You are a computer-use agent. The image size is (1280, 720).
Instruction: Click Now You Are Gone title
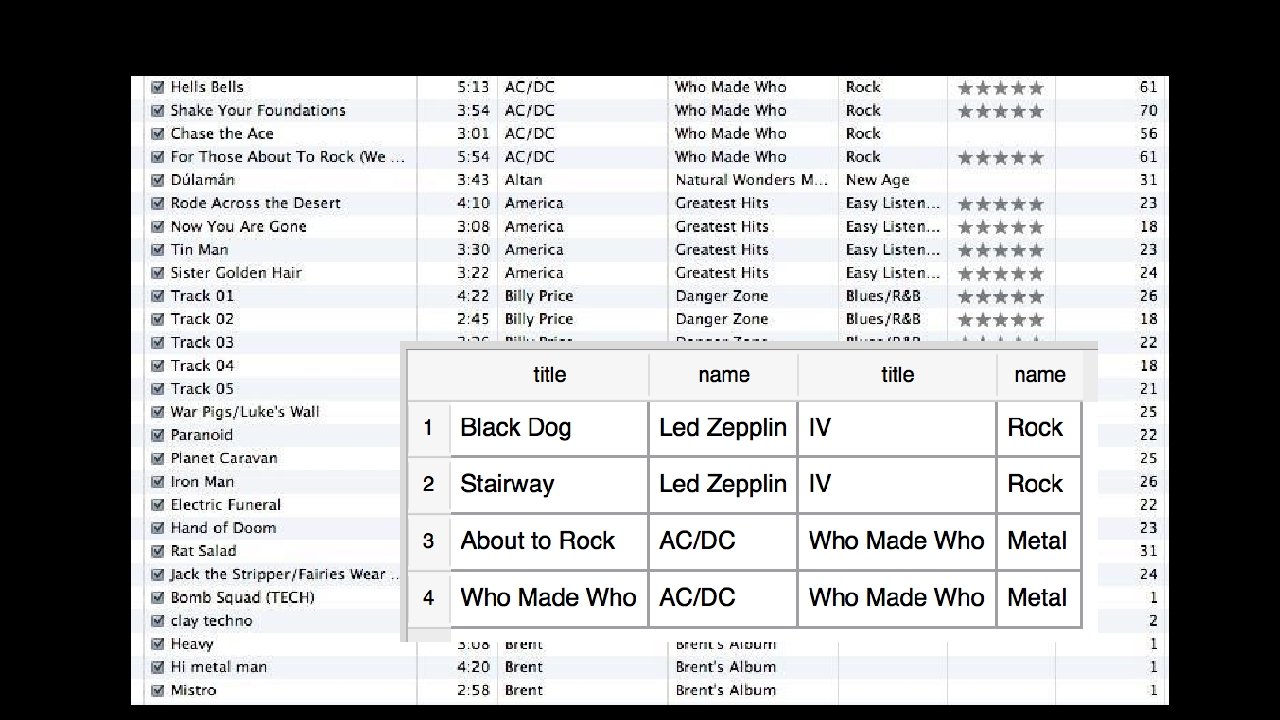point(238,226)
